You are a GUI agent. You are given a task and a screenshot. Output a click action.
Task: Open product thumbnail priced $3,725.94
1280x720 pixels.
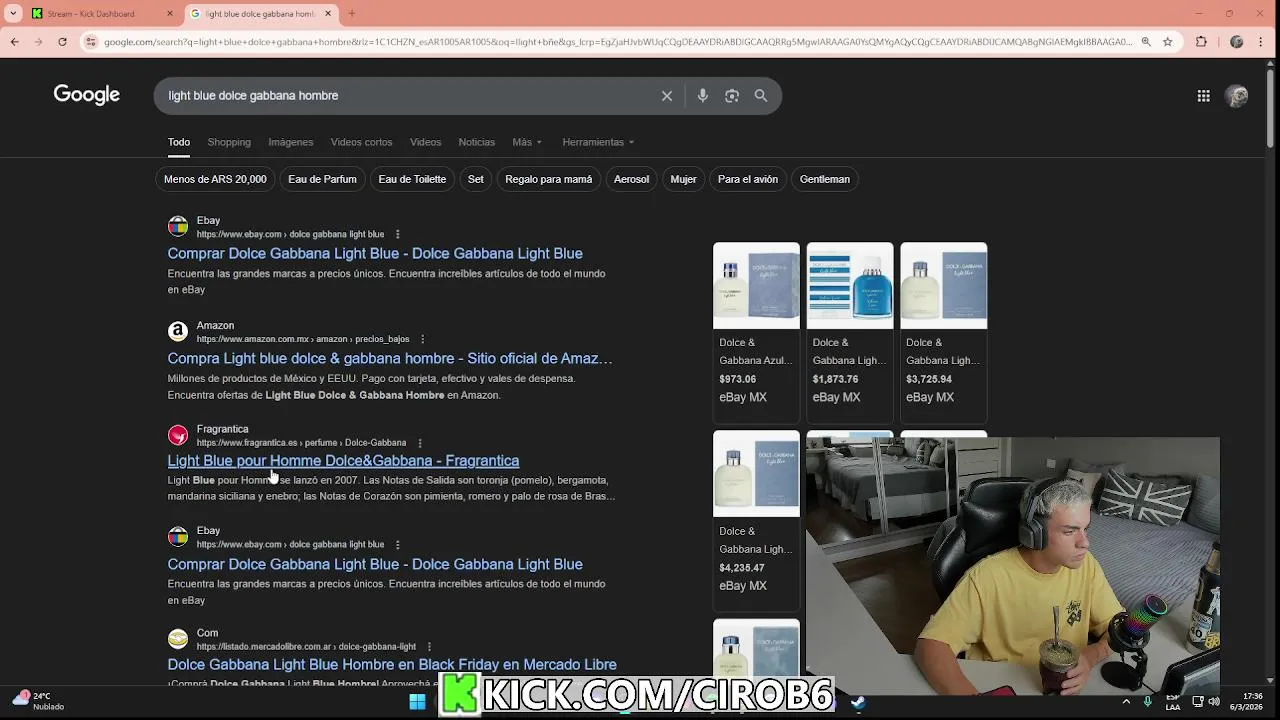[x=943, y=286]
